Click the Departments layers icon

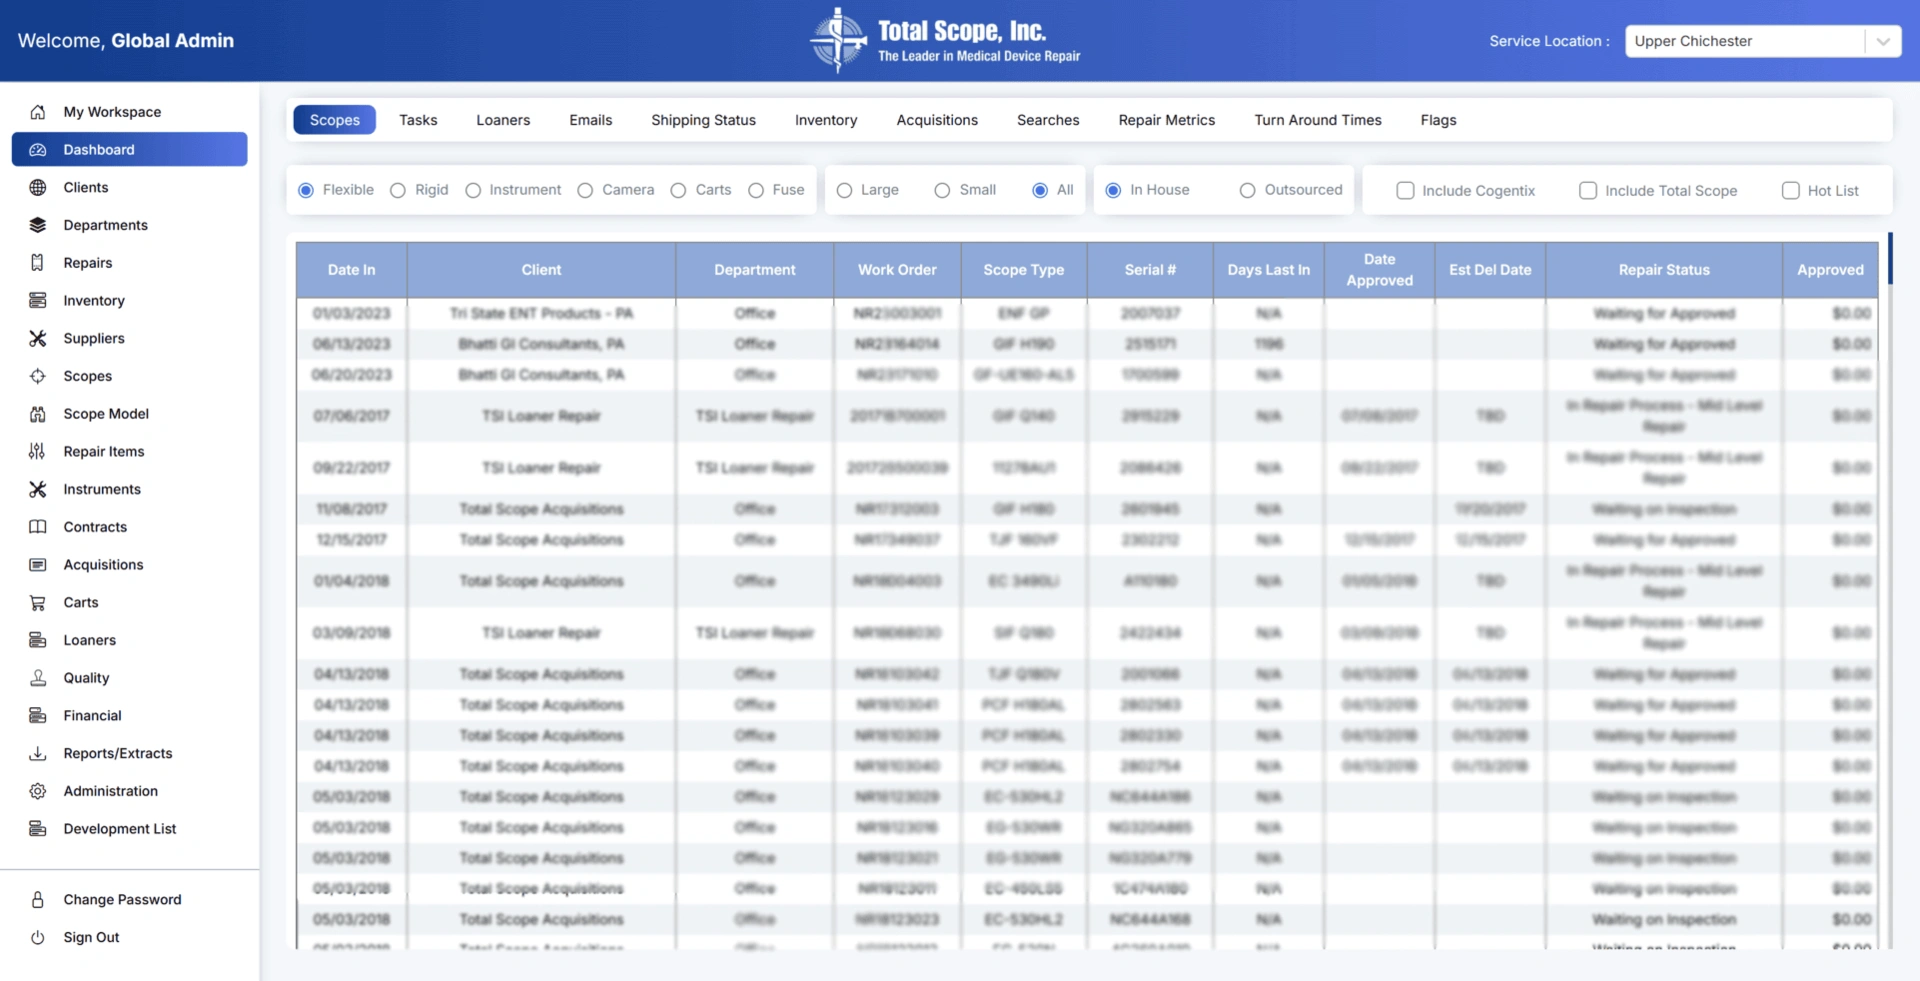point(38,225)
